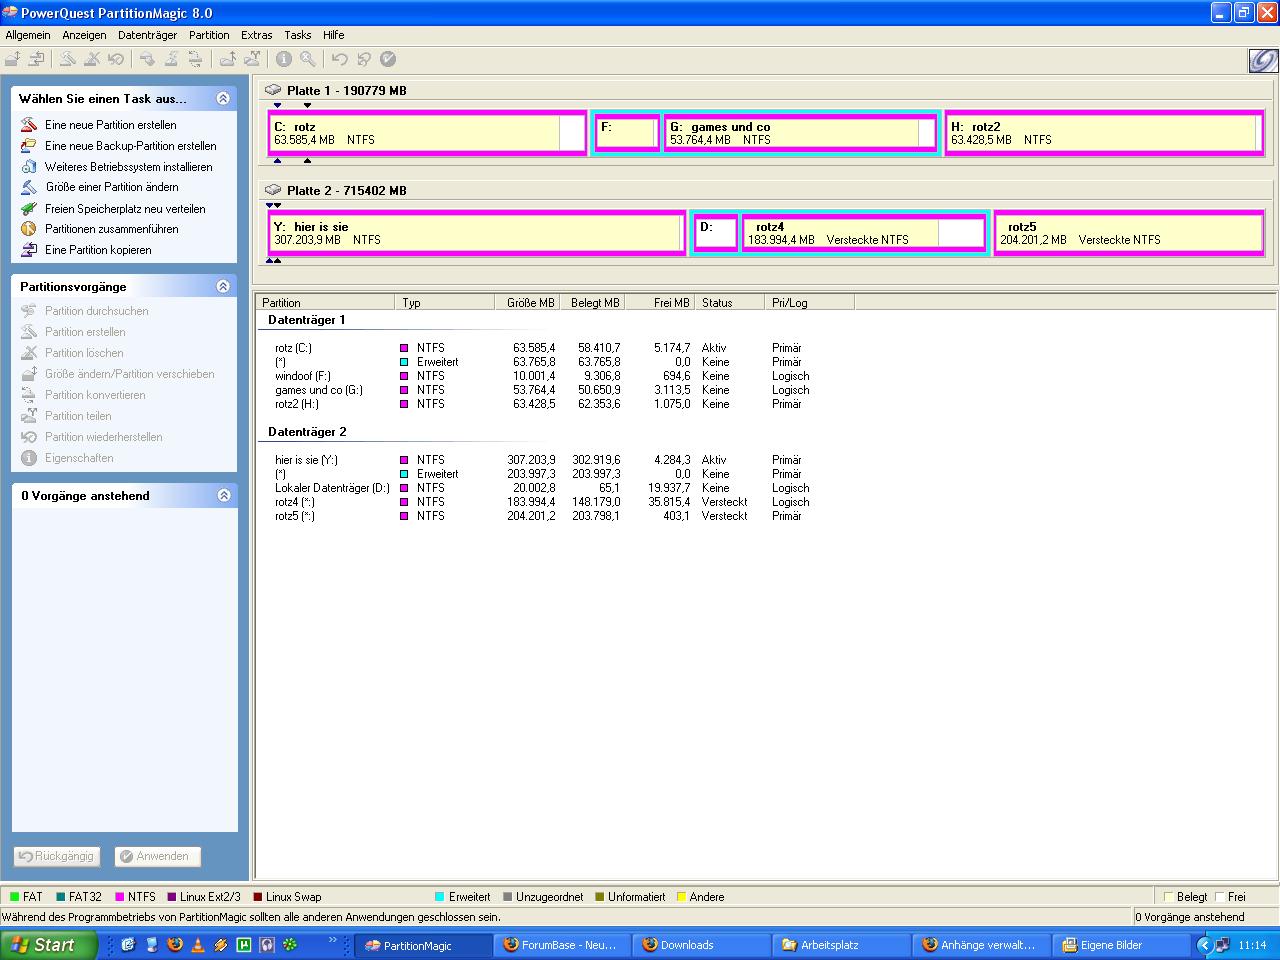This screenshot has width=1280, height=960.
Task: Switch to the Downloads taskbar window
Action: coord(703,945)
